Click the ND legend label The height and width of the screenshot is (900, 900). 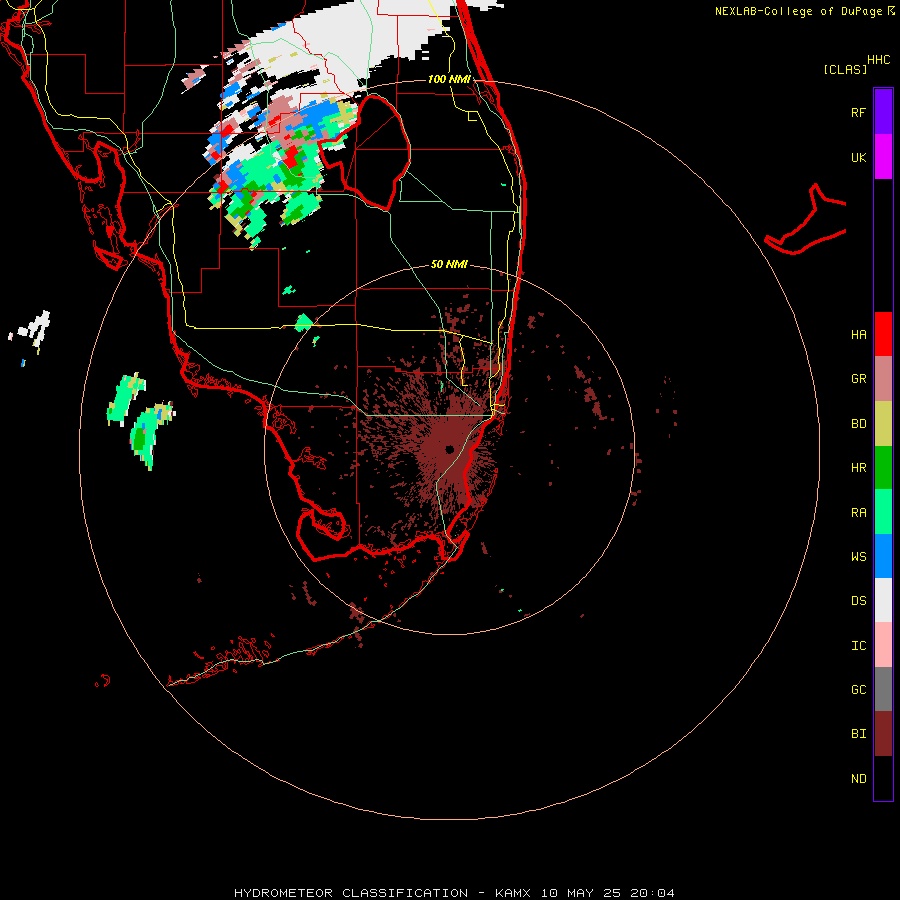tap(858, 779)
